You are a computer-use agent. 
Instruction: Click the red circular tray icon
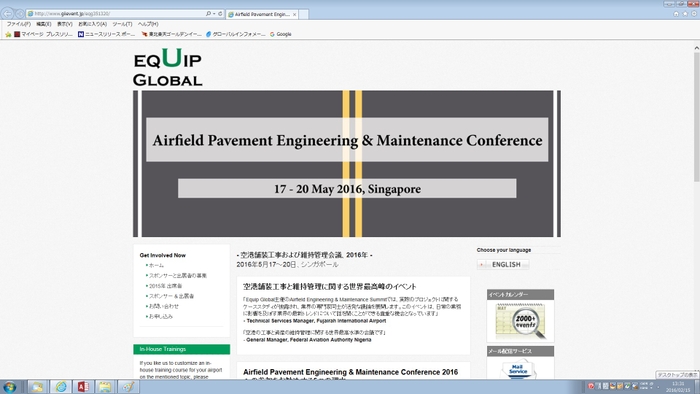(591, 386)
